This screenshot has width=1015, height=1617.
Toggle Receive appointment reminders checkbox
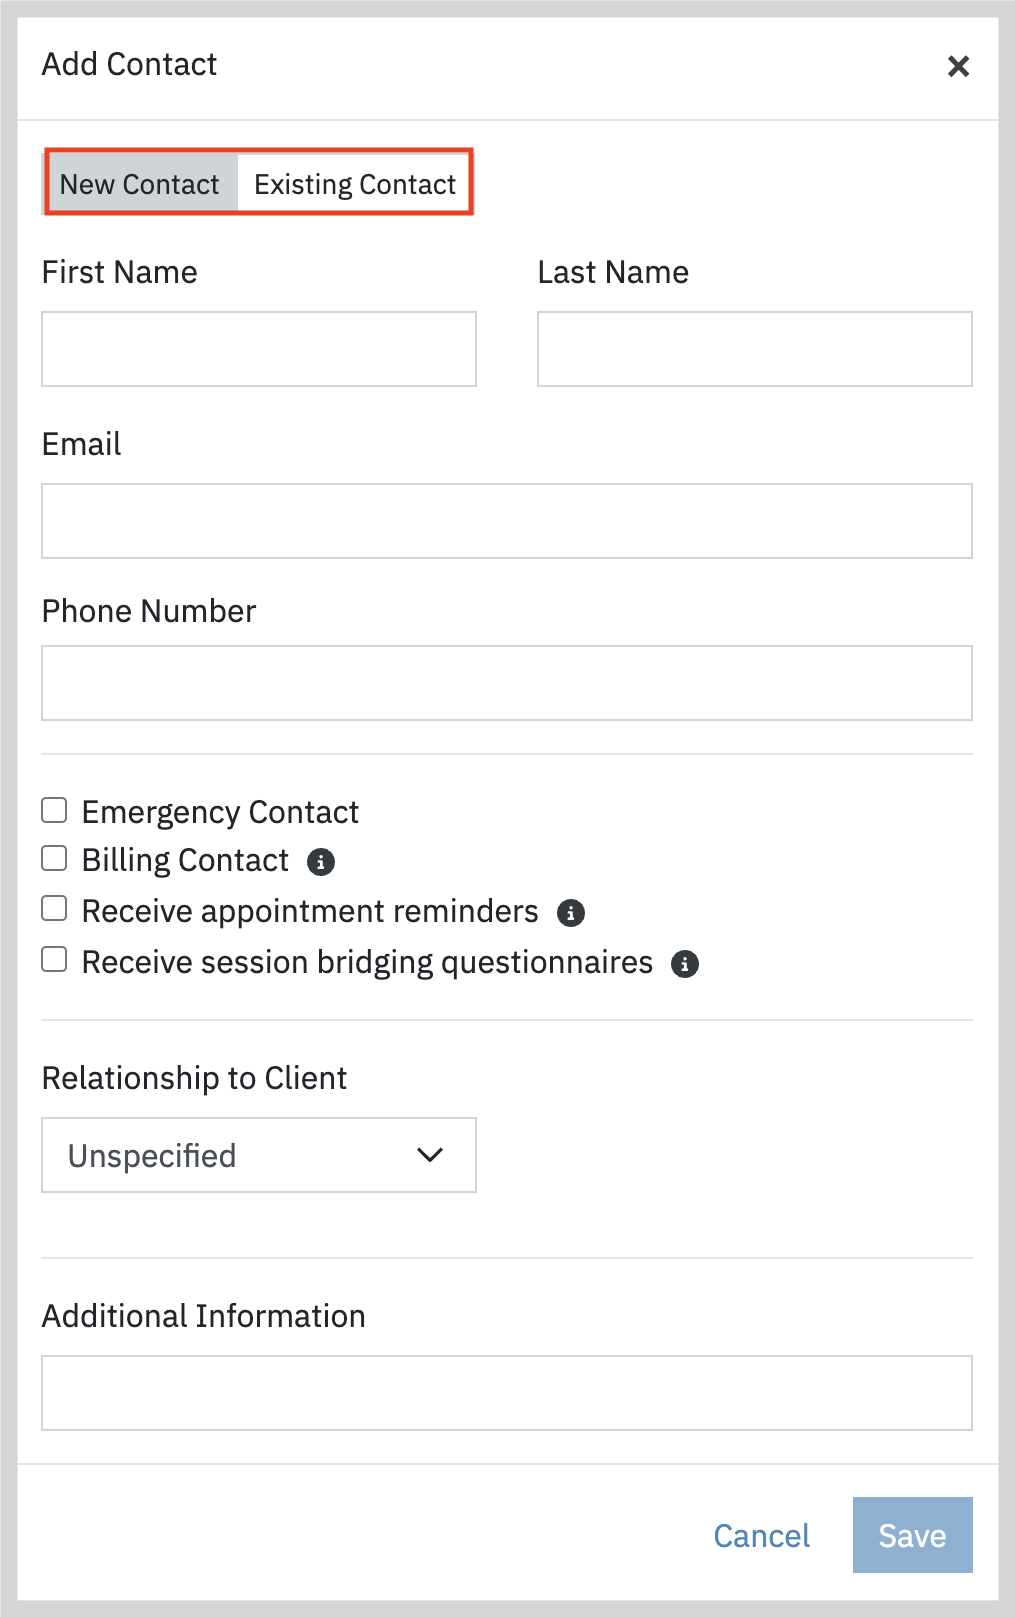click(x=54, y=909)
